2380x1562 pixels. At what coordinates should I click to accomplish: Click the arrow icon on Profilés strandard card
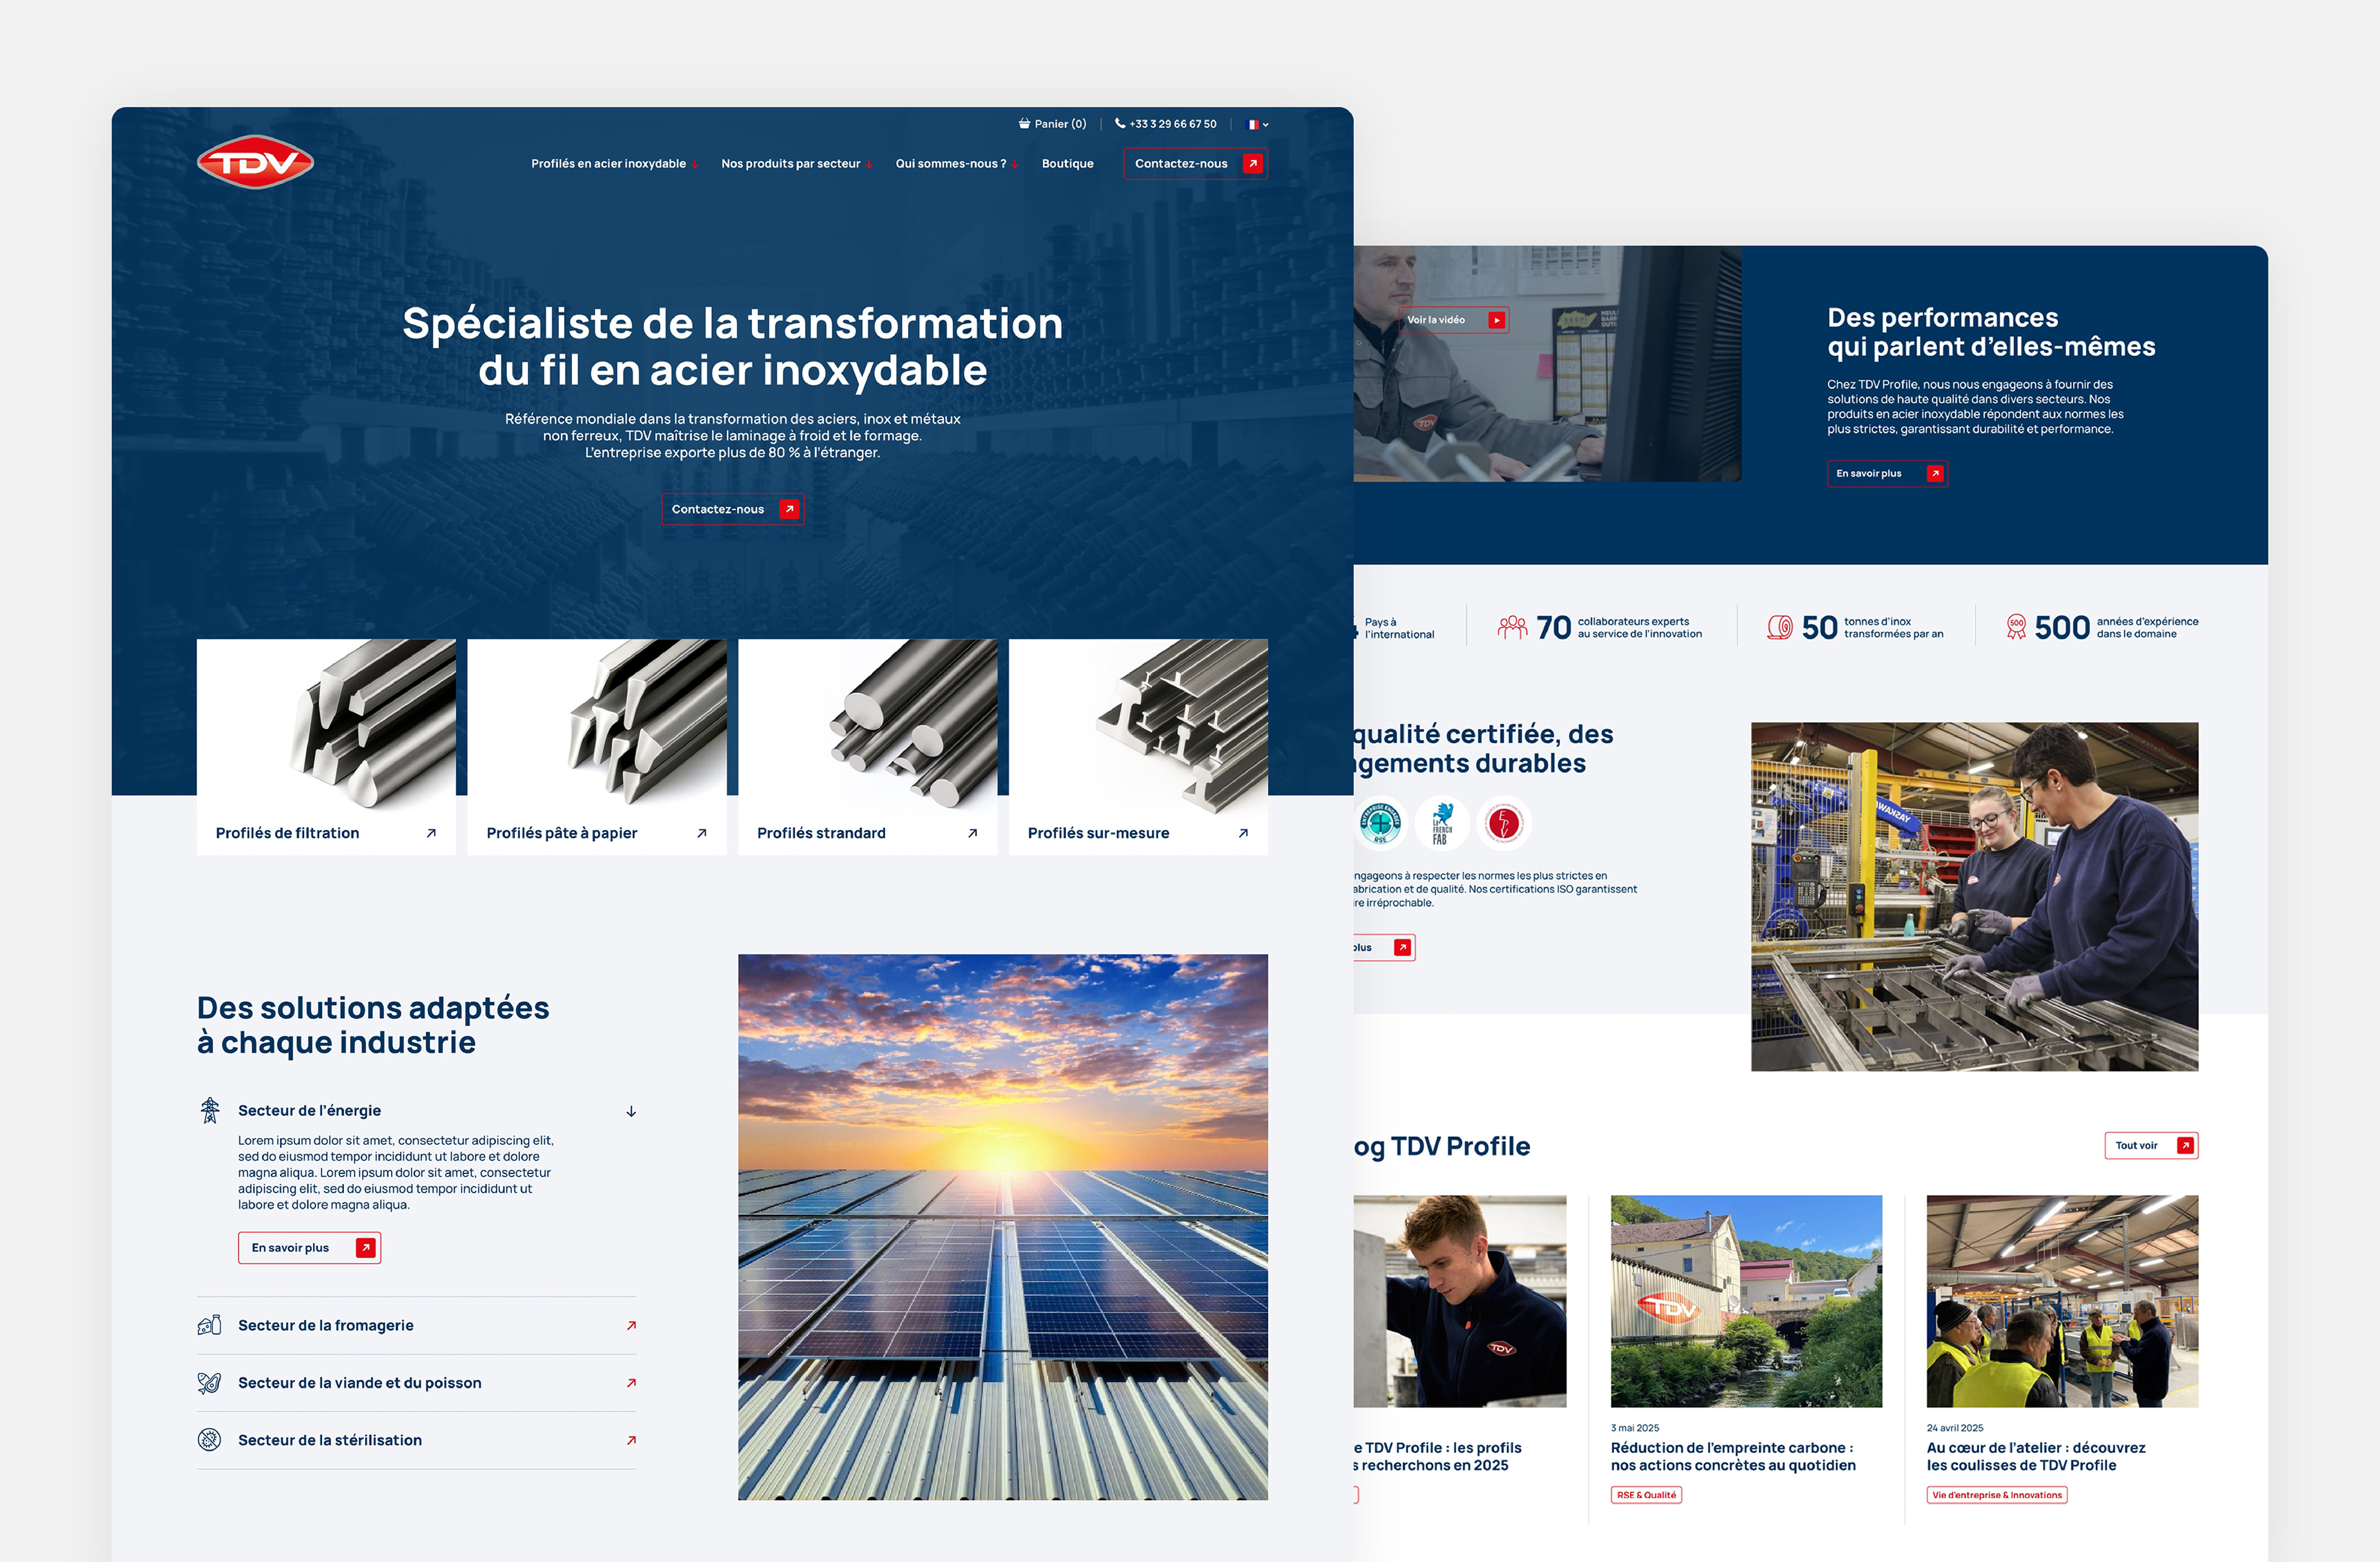(972, 833)
